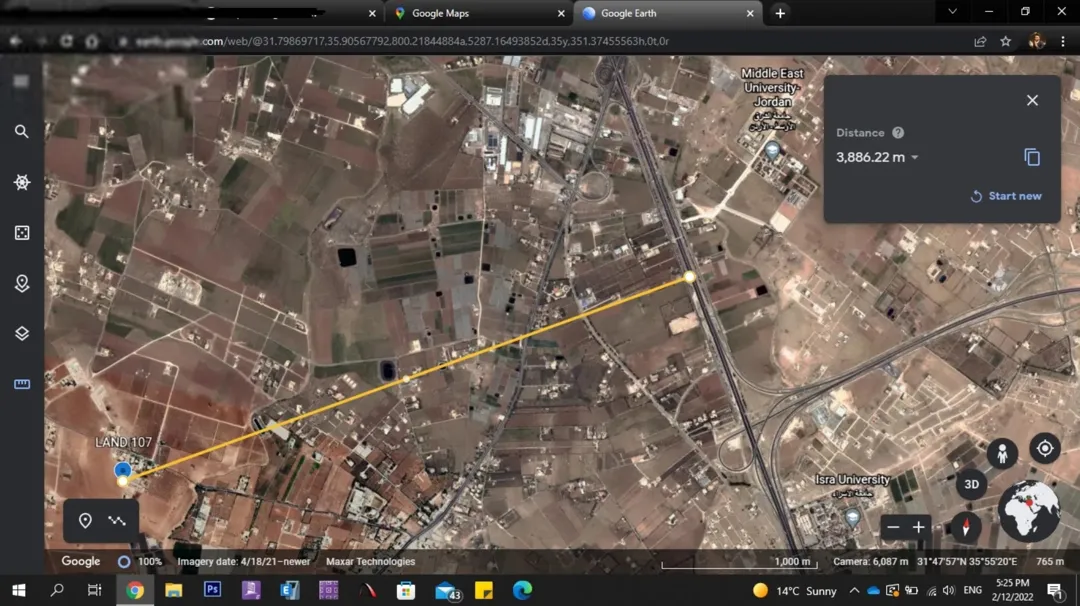Zoom in with the plus button
The width and height of the screenshot is (1080, 606).
918,527
